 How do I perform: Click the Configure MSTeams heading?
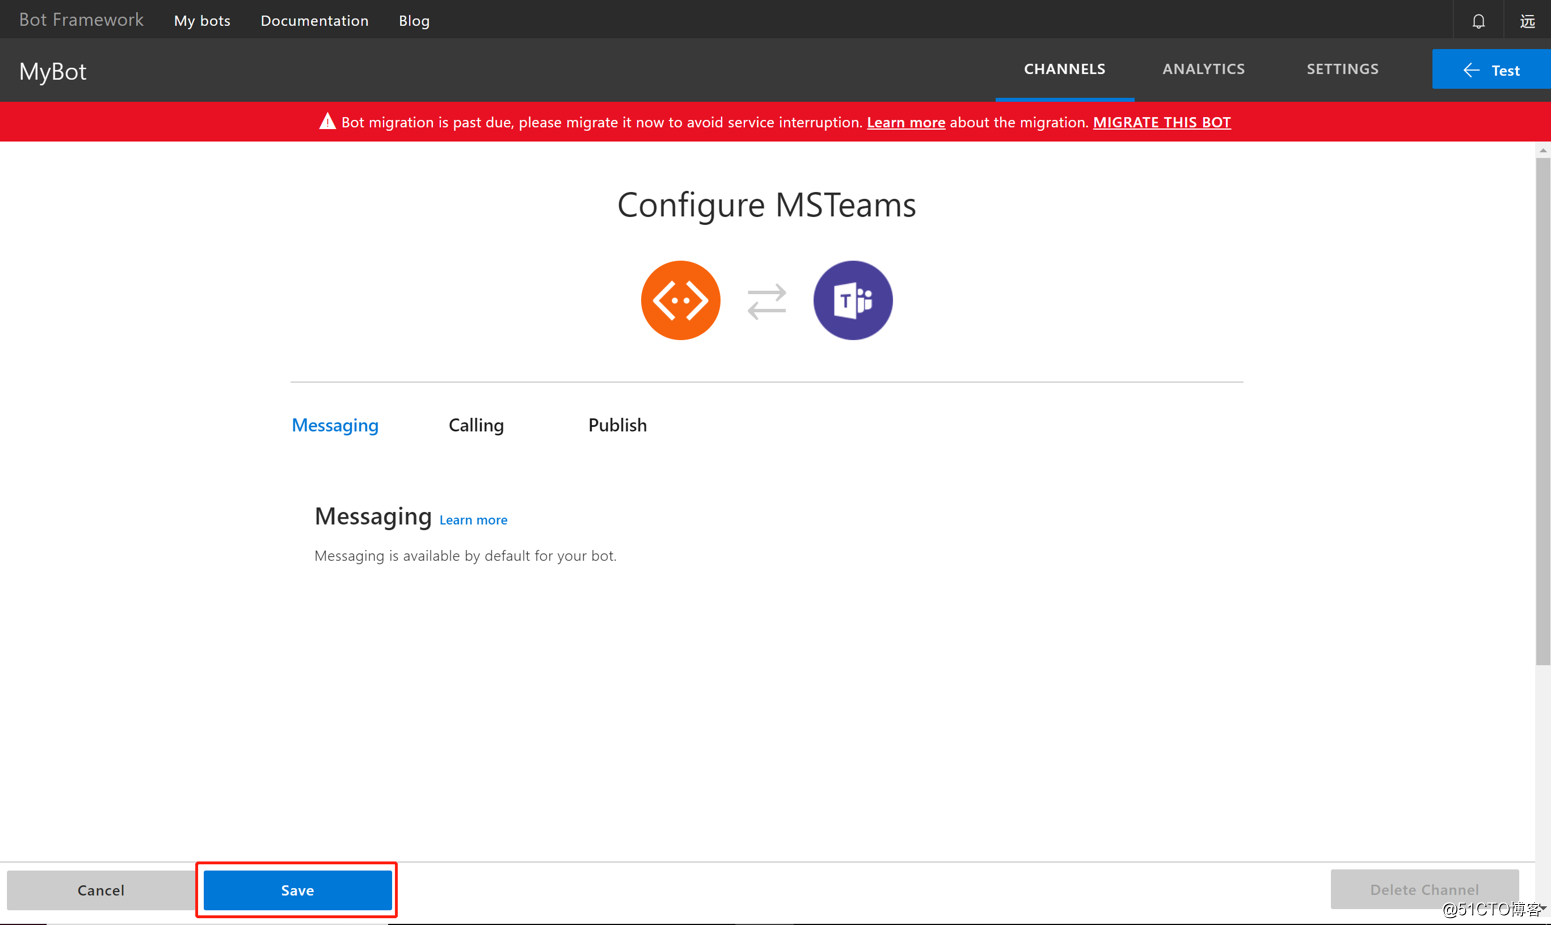click(766, 204)
